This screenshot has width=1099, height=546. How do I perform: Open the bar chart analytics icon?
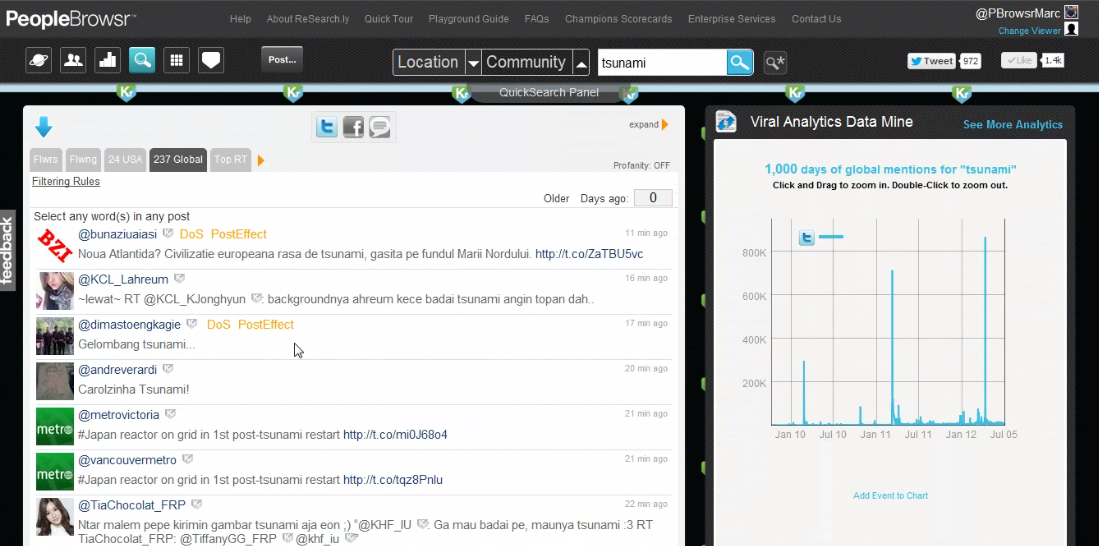[107, 61]
